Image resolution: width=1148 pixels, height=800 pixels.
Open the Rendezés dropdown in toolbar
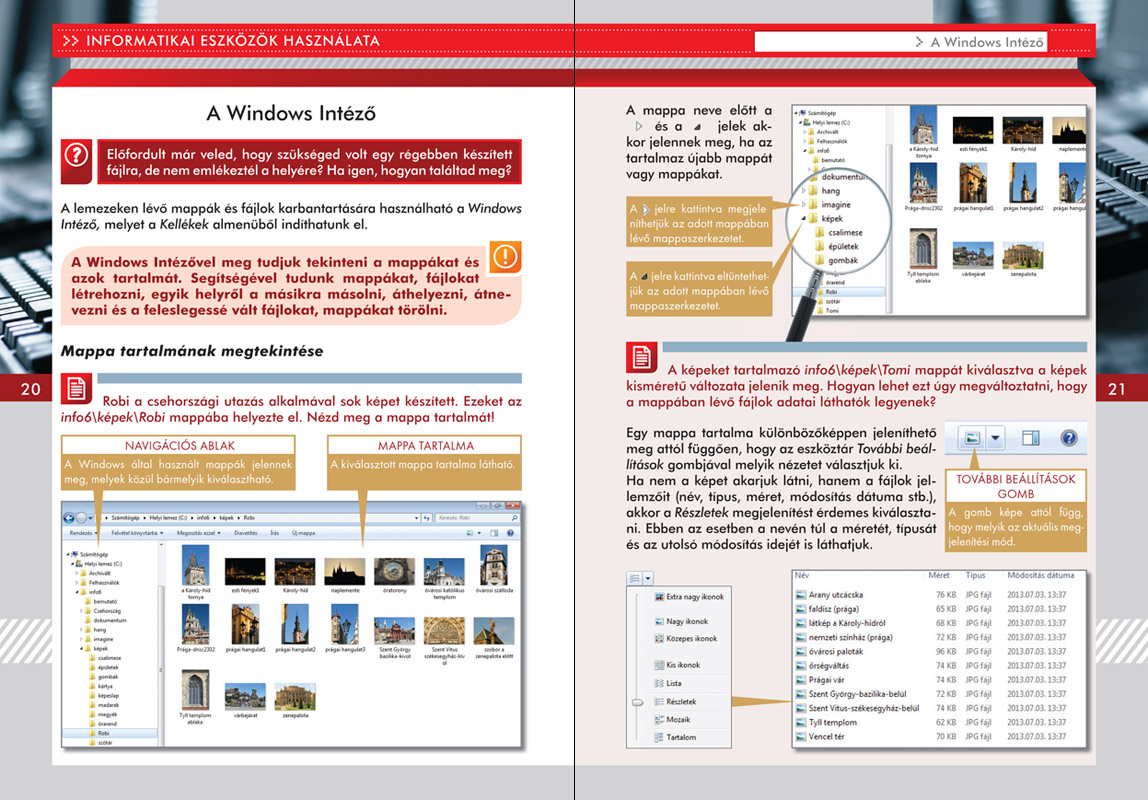pos(83,533)
